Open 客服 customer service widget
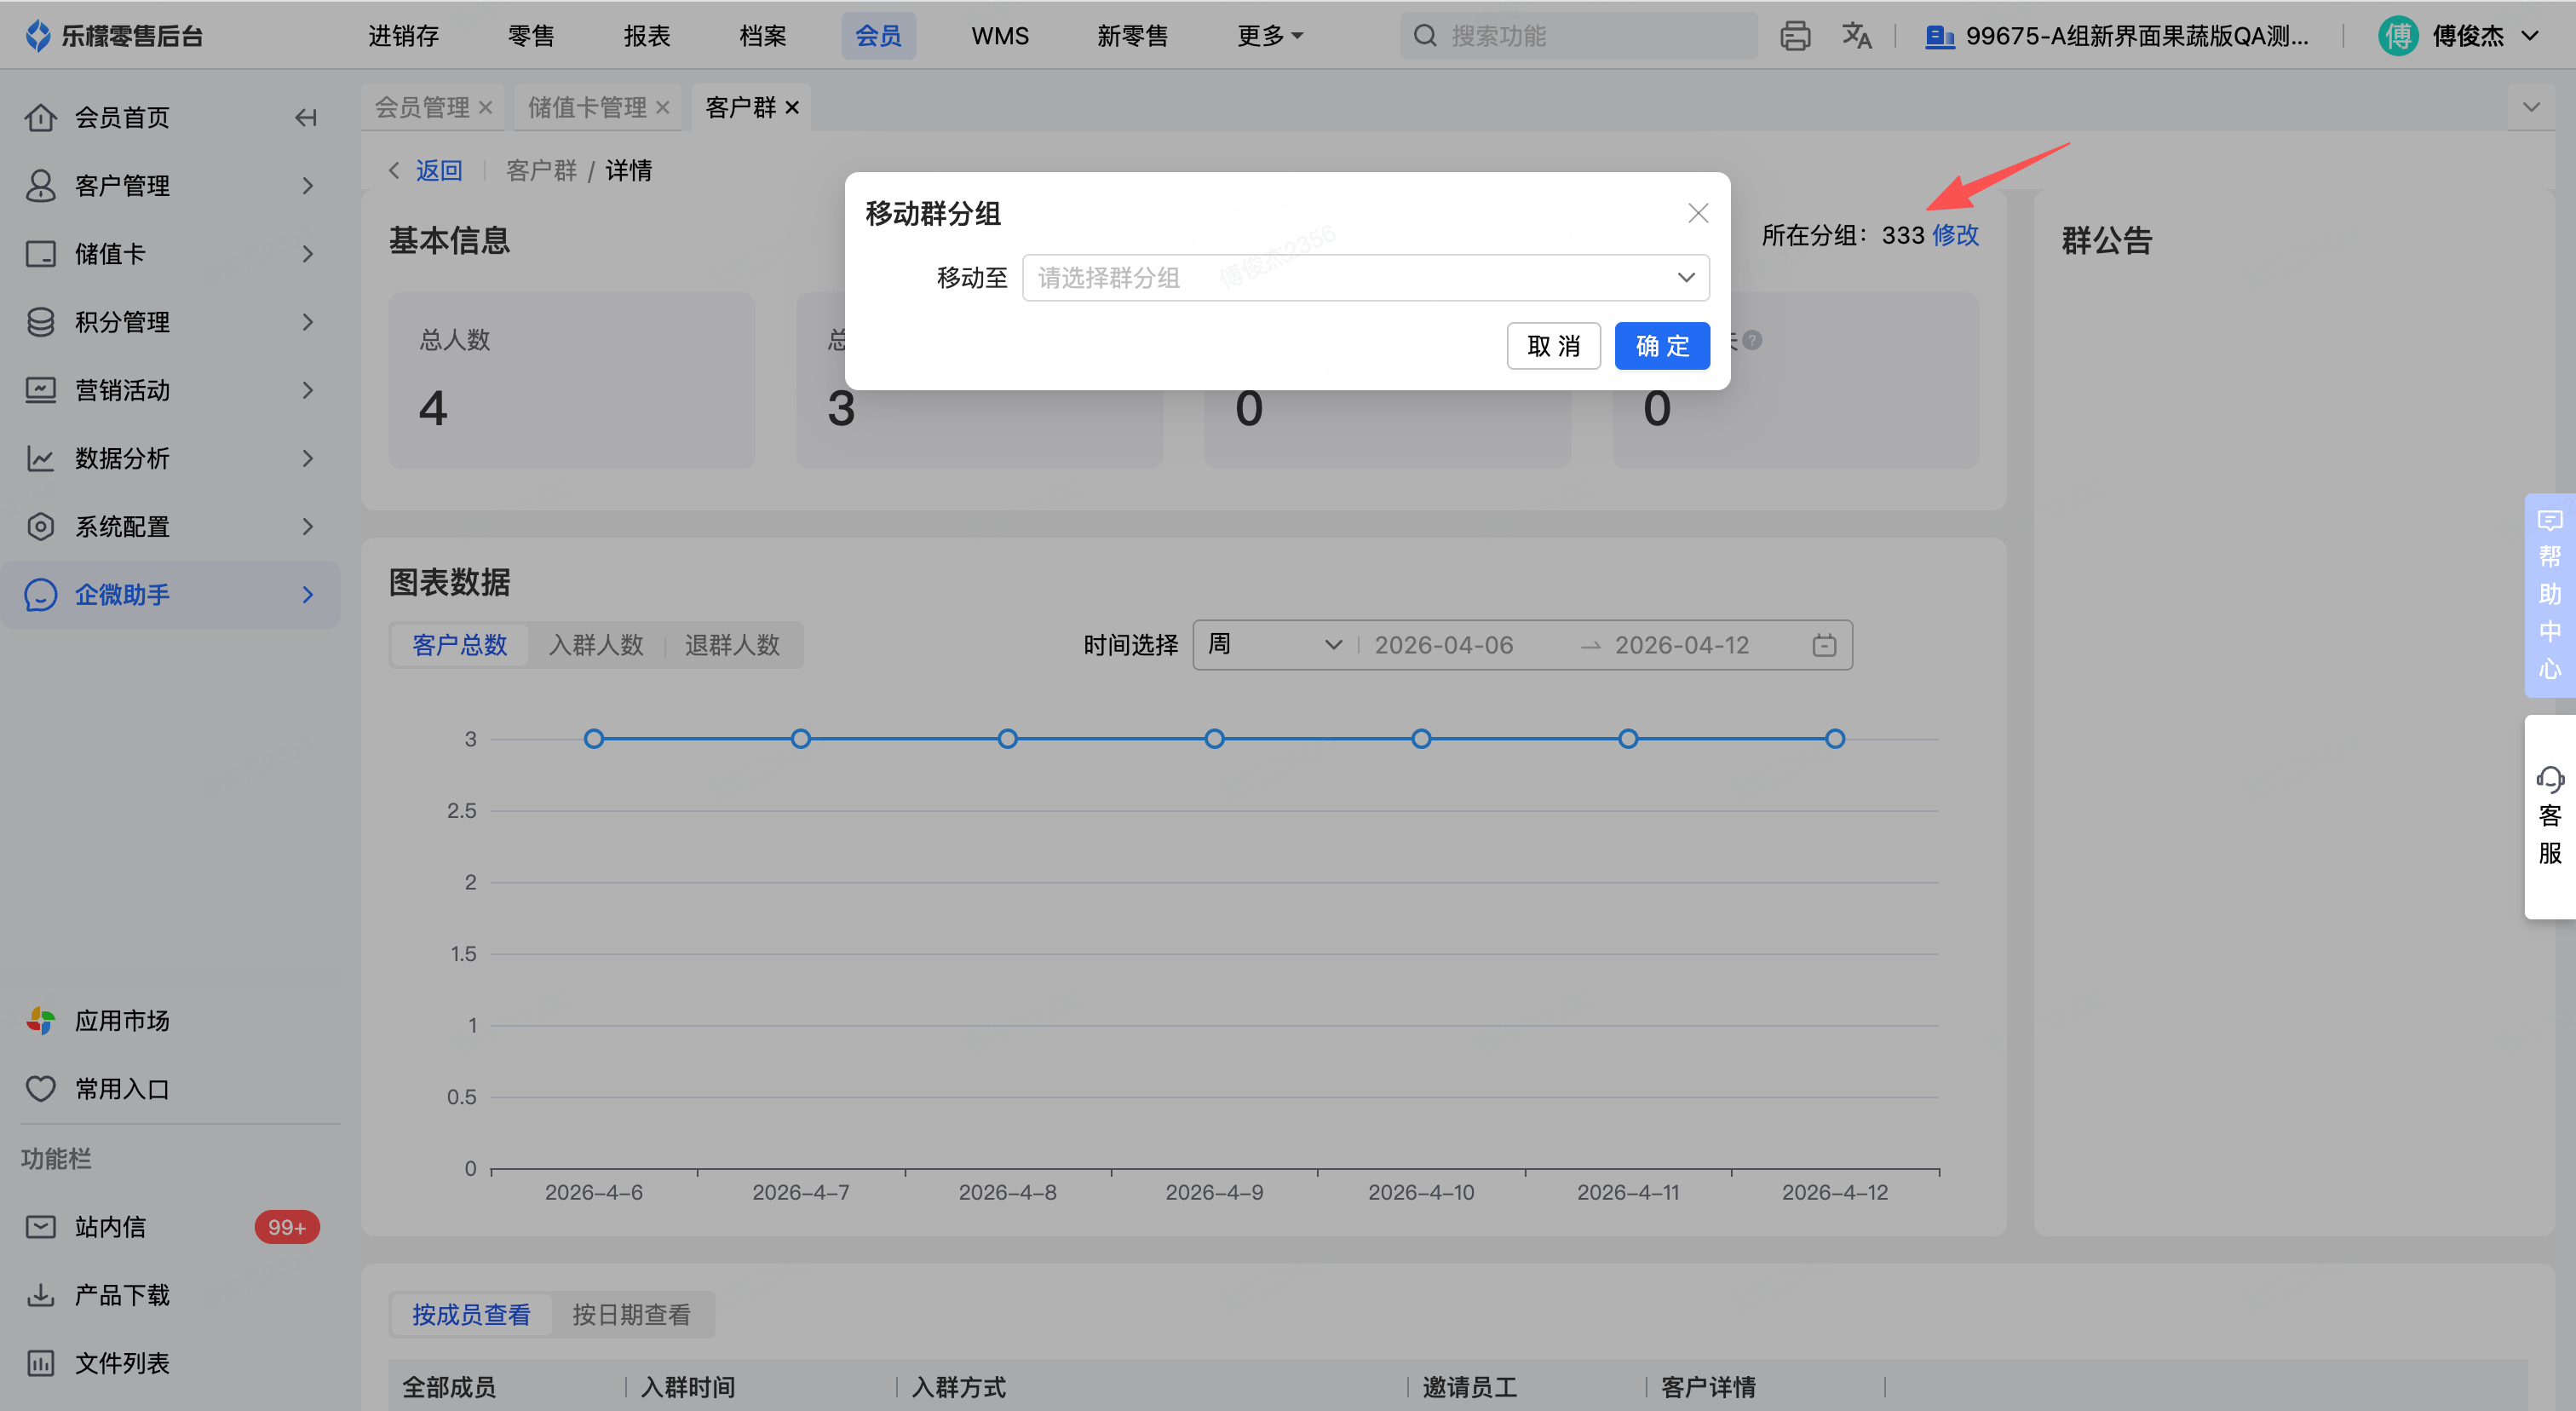 [x=2549, y=816]
